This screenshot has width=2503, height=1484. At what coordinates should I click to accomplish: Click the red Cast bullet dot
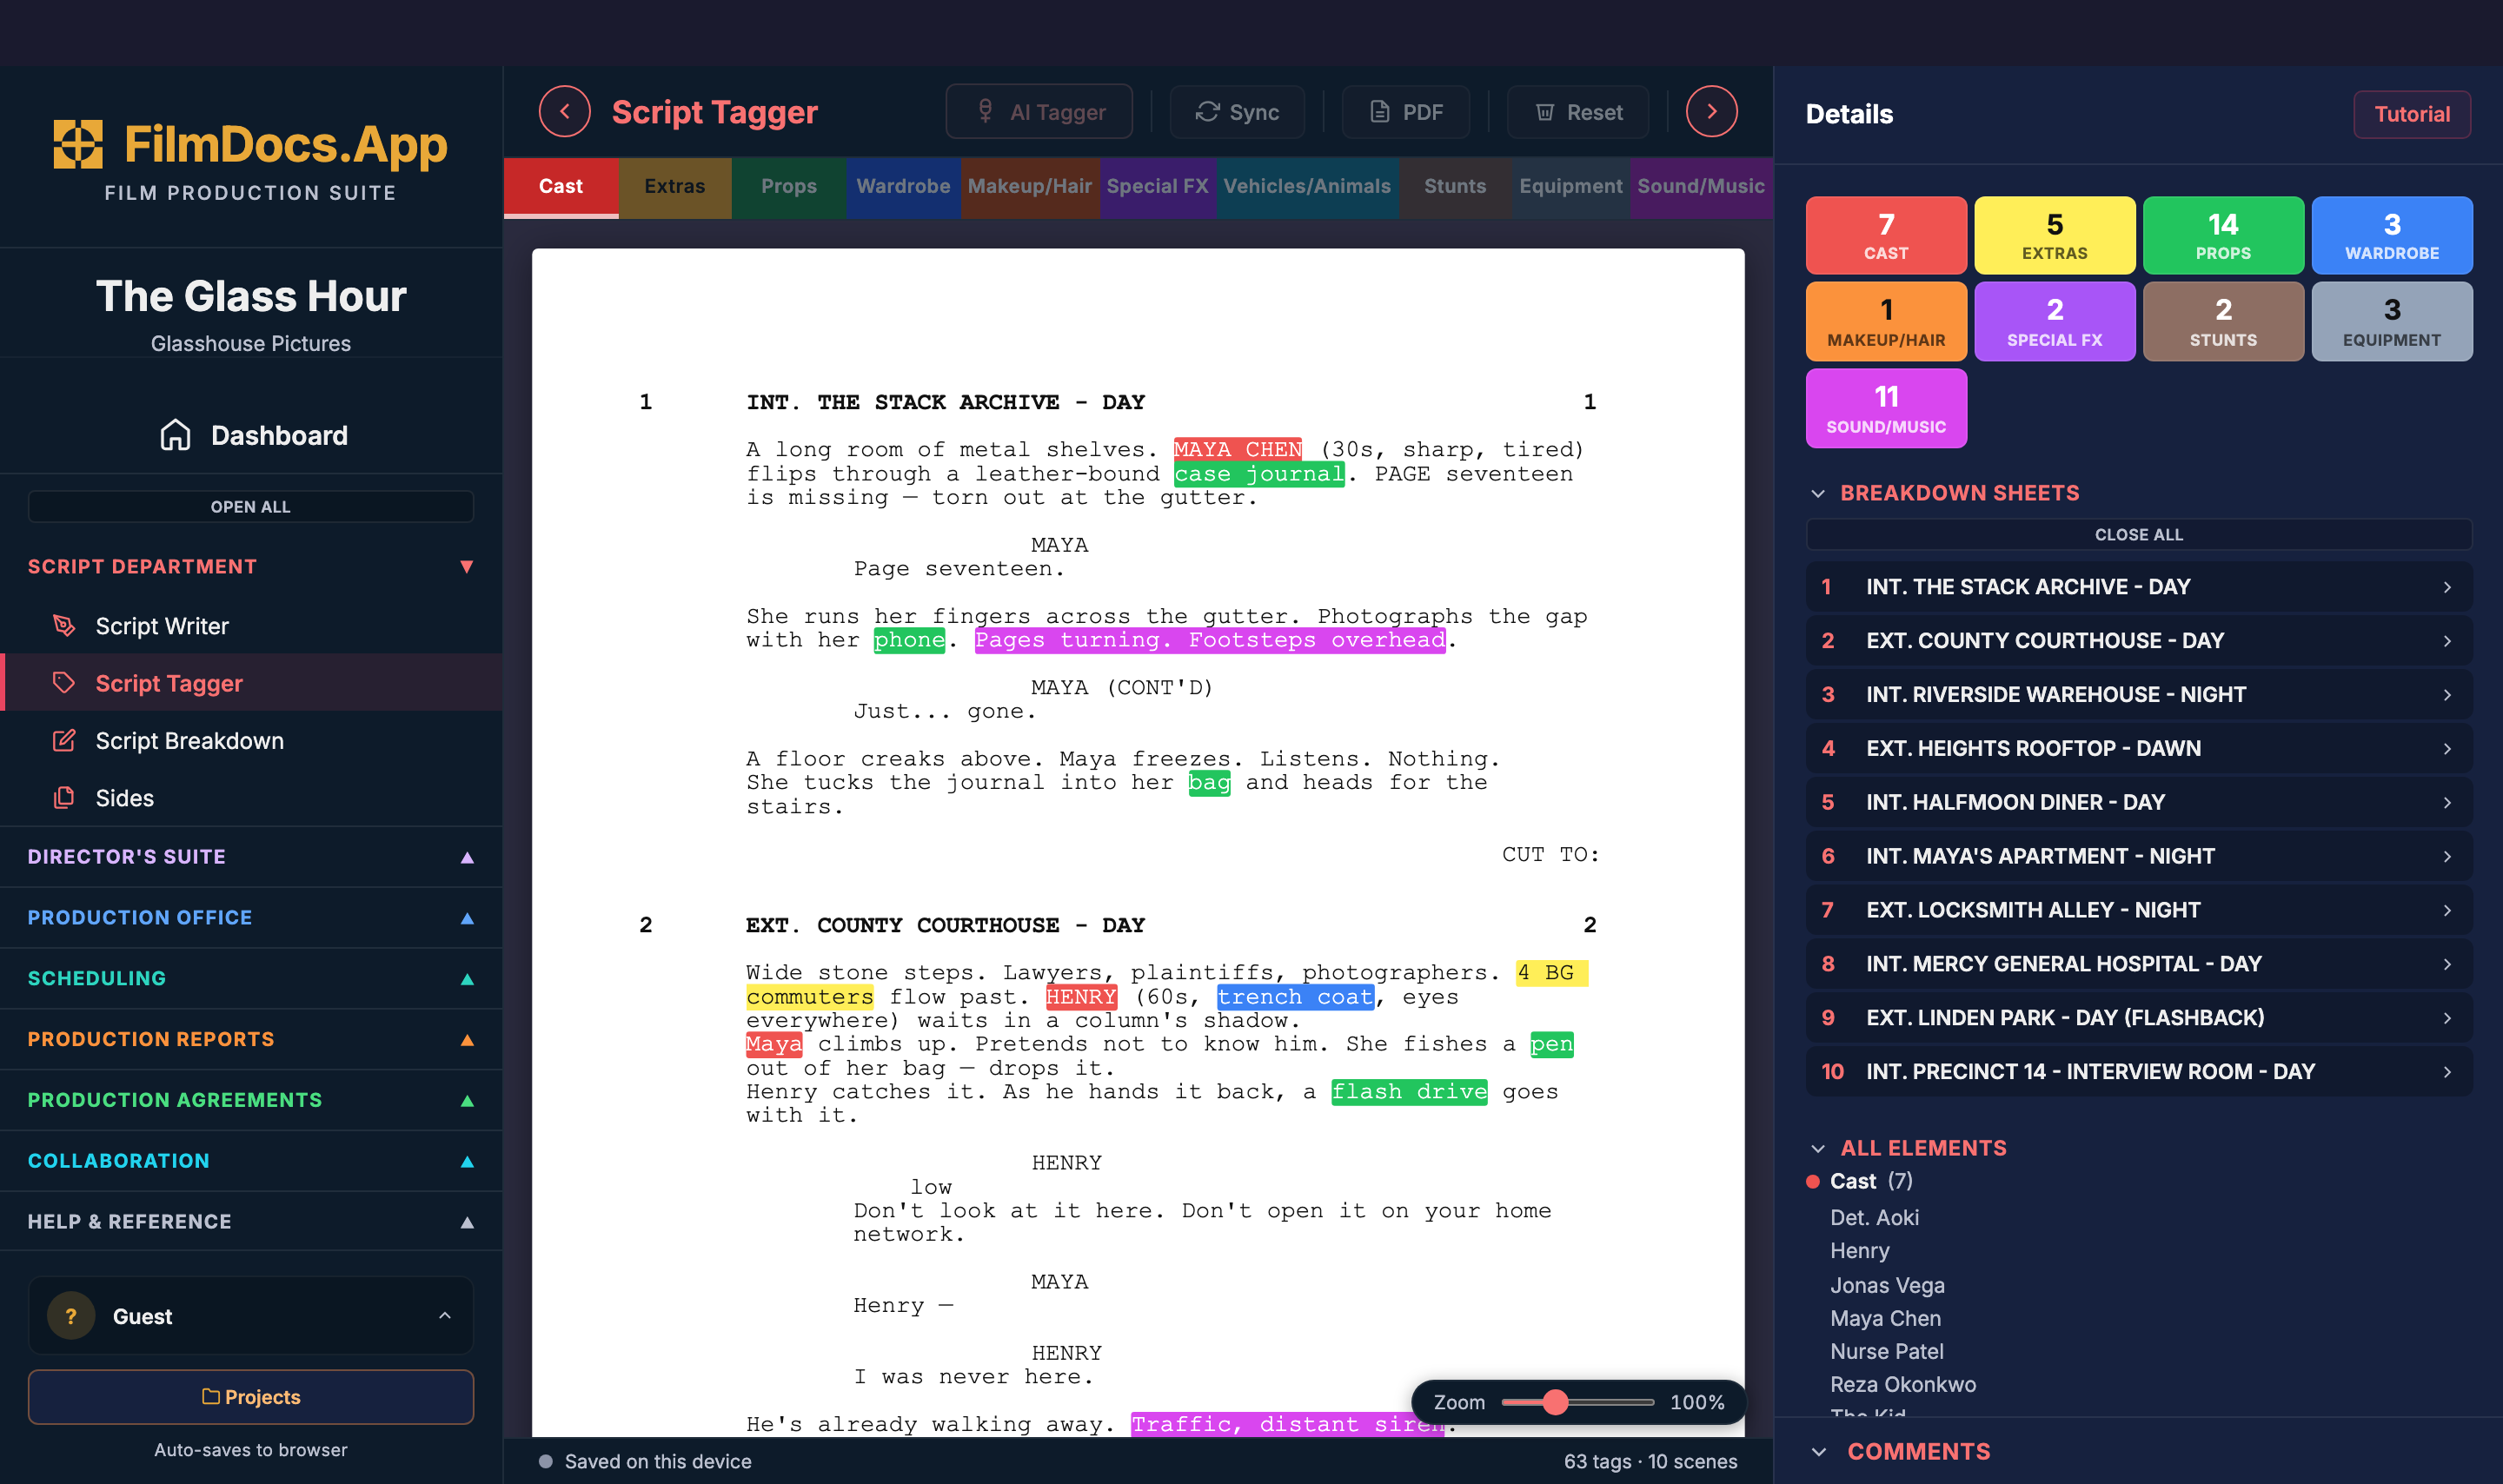pos(1813,1181)
